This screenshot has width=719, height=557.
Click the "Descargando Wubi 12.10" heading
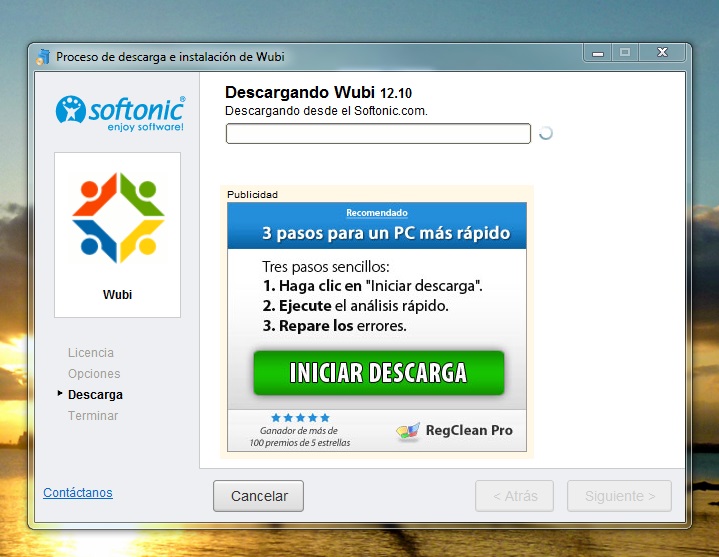point(318,93)
